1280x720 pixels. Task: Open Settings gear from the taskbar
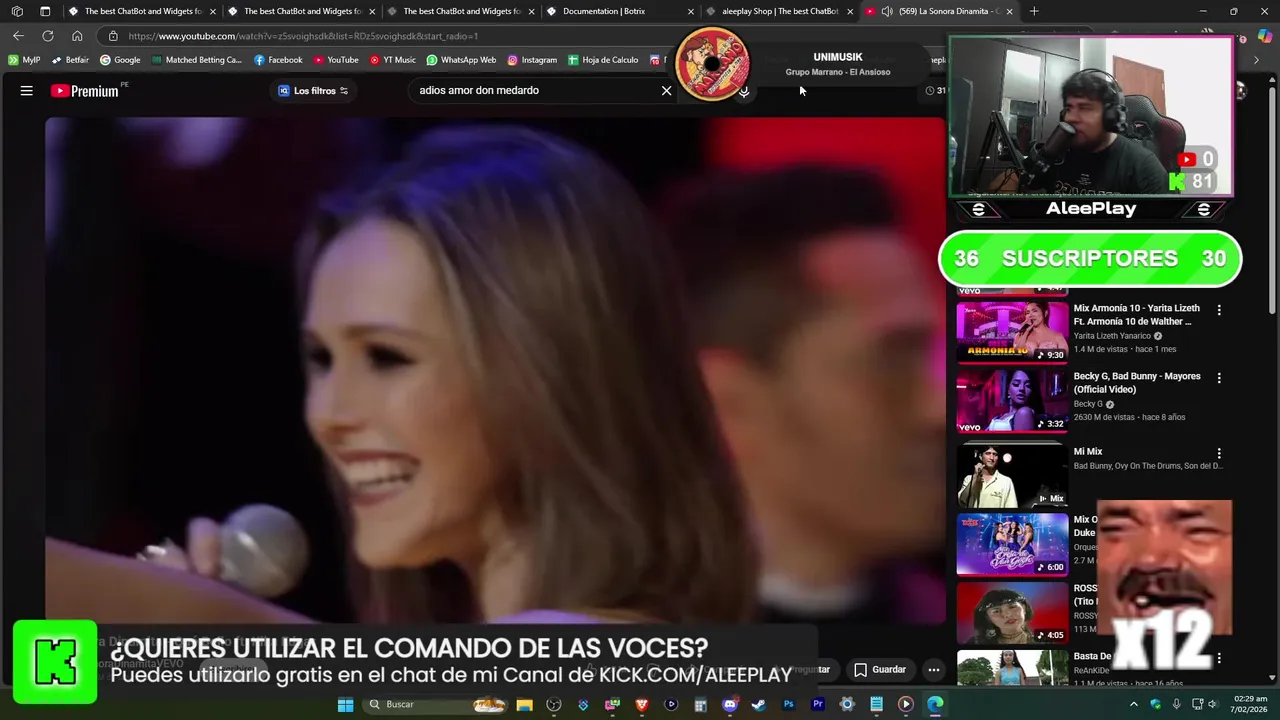pos(847,704)
